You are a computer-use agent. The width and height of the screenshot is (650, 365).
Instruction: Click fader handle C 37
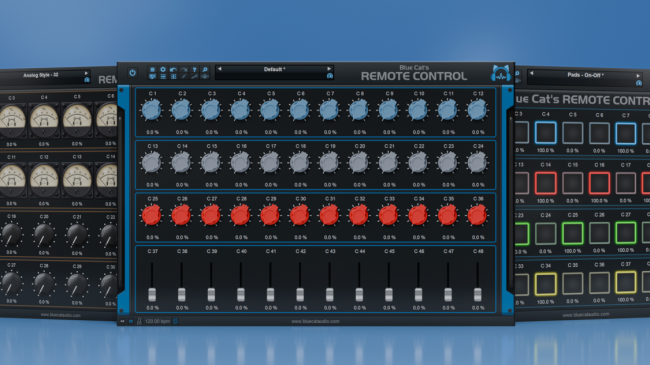point(152,294)
